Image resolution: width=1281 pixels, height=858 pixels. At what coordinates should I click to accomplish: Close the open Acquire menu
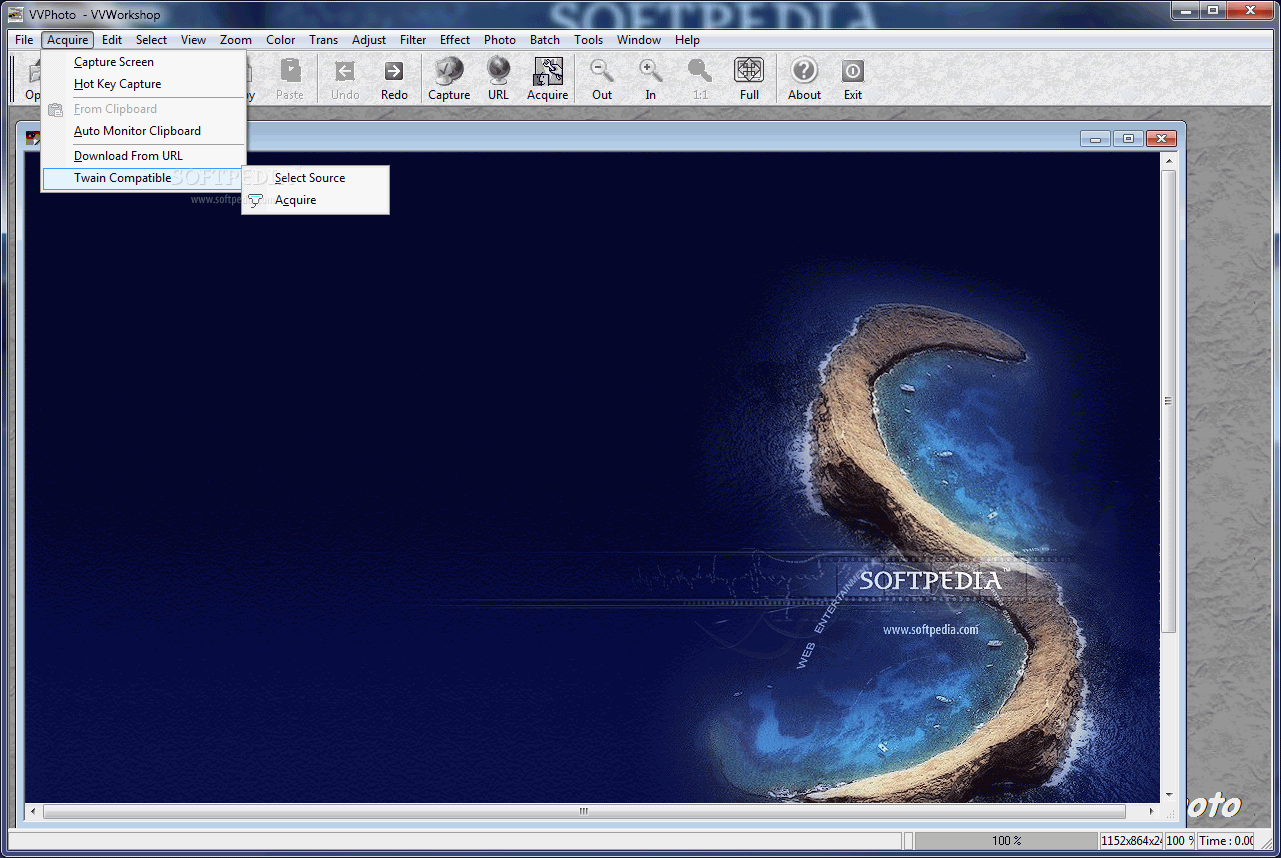(68, 40)
